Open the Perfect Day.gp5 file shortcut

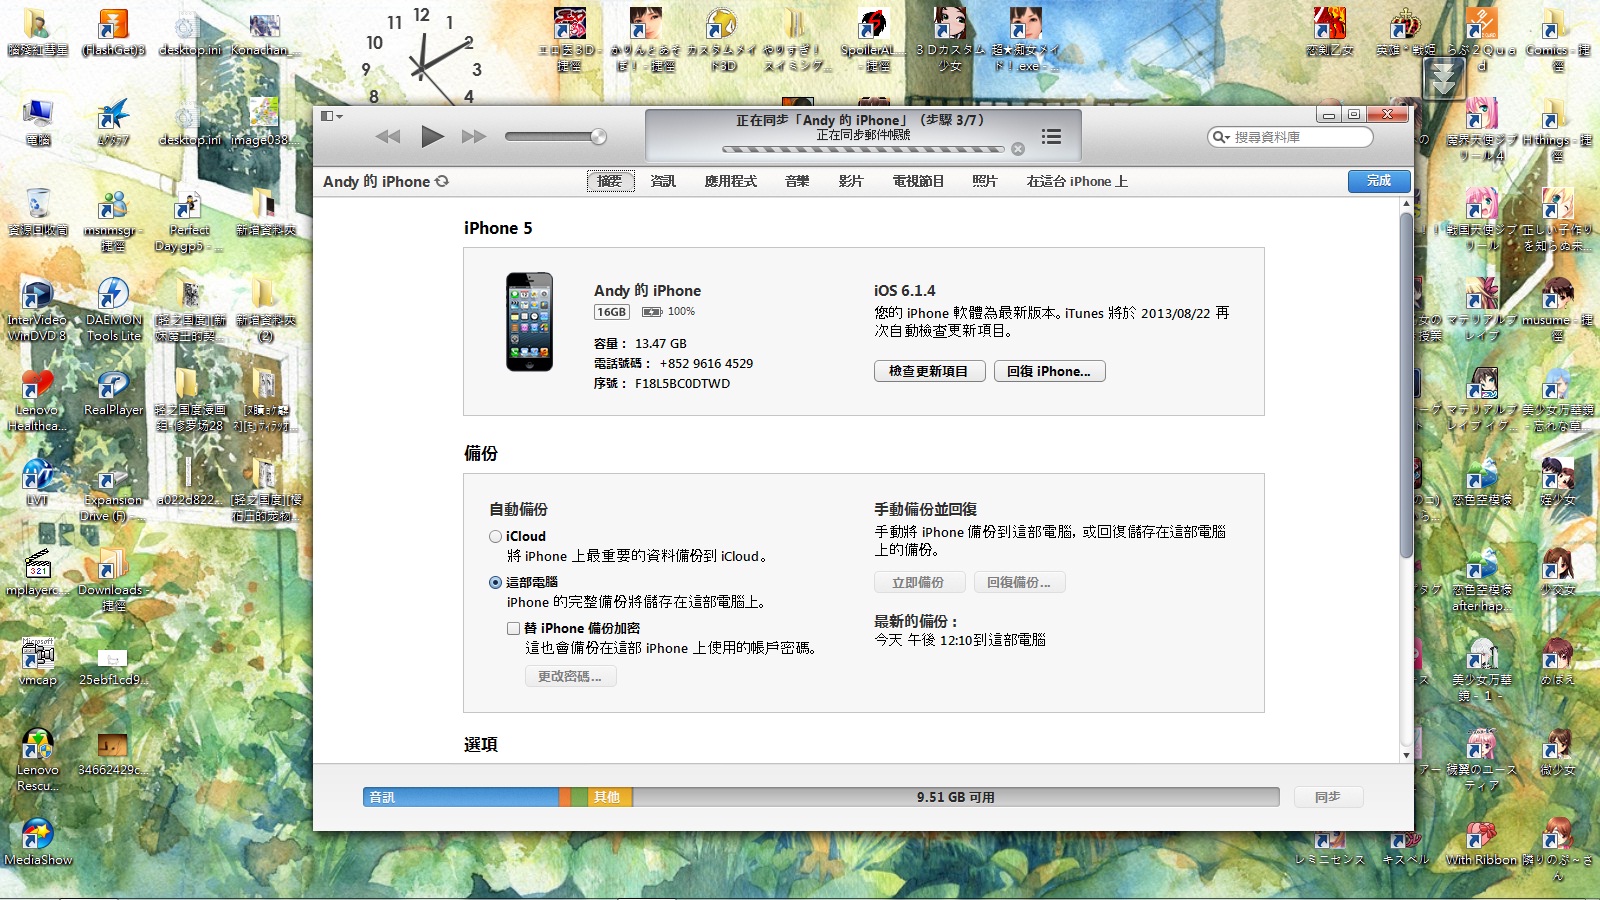[188, 220]
